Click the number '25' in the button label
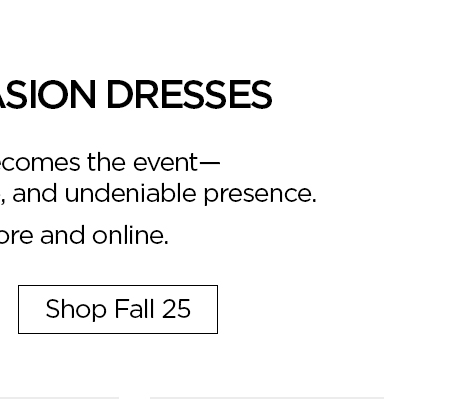This screenshot has width=450, height=399. click(x=177, y=309)
